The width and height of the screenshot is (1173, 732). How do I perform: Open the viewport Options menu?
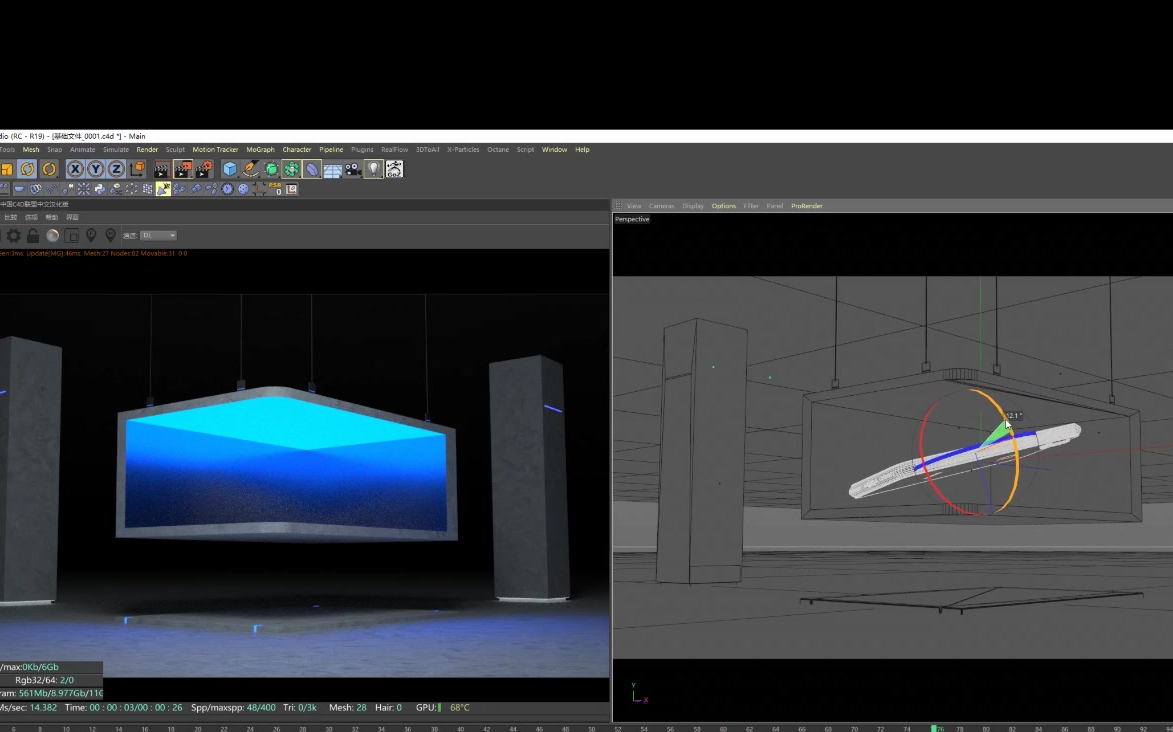click(x=723, y=206)
